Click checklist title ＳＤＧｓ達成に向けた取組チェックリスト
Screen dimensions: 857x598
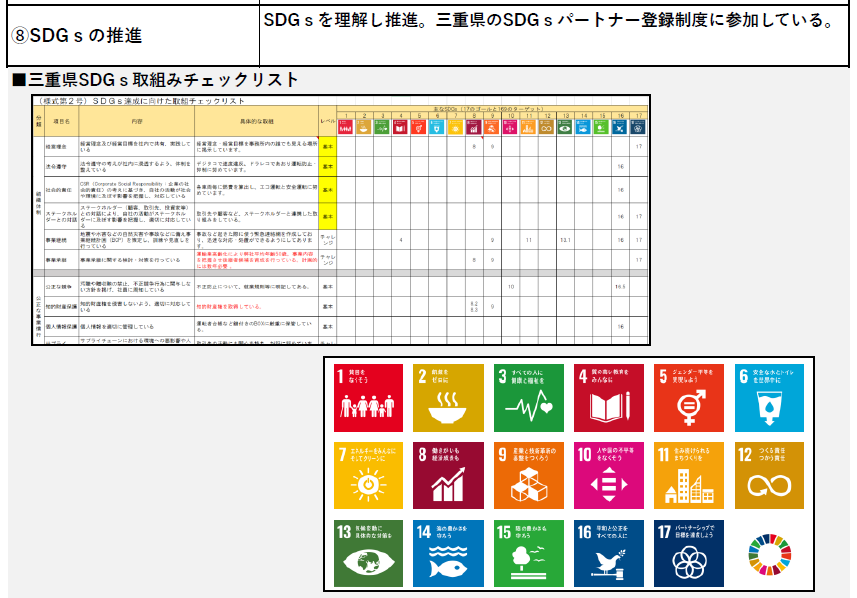pyautogui.click(x=168, y=101)
